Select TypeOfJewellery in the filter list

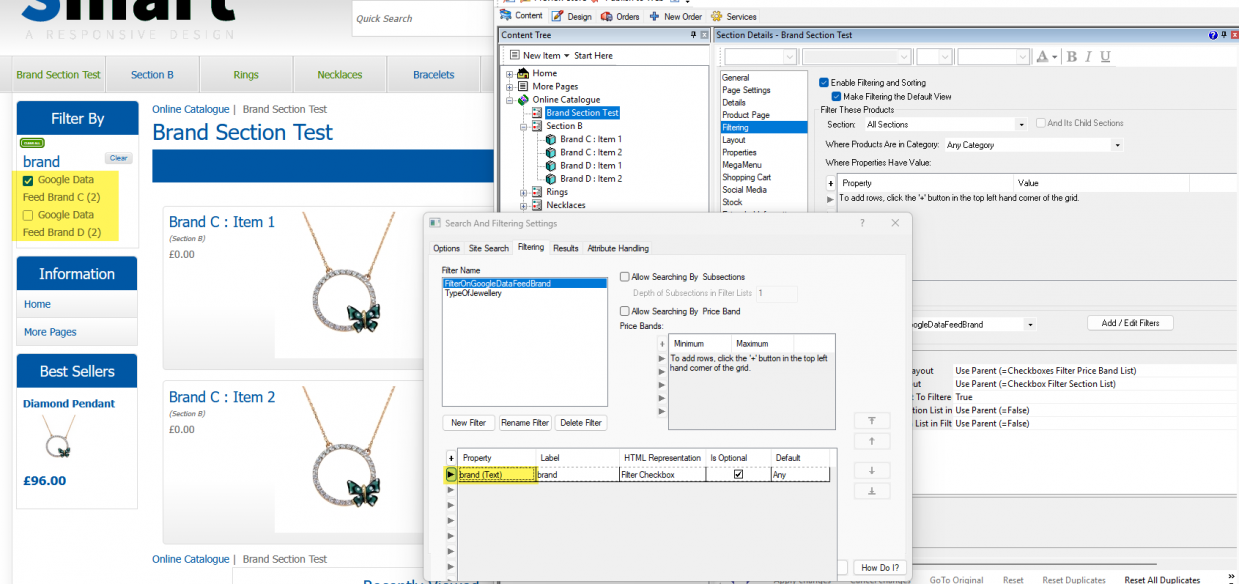pos(474,294)
